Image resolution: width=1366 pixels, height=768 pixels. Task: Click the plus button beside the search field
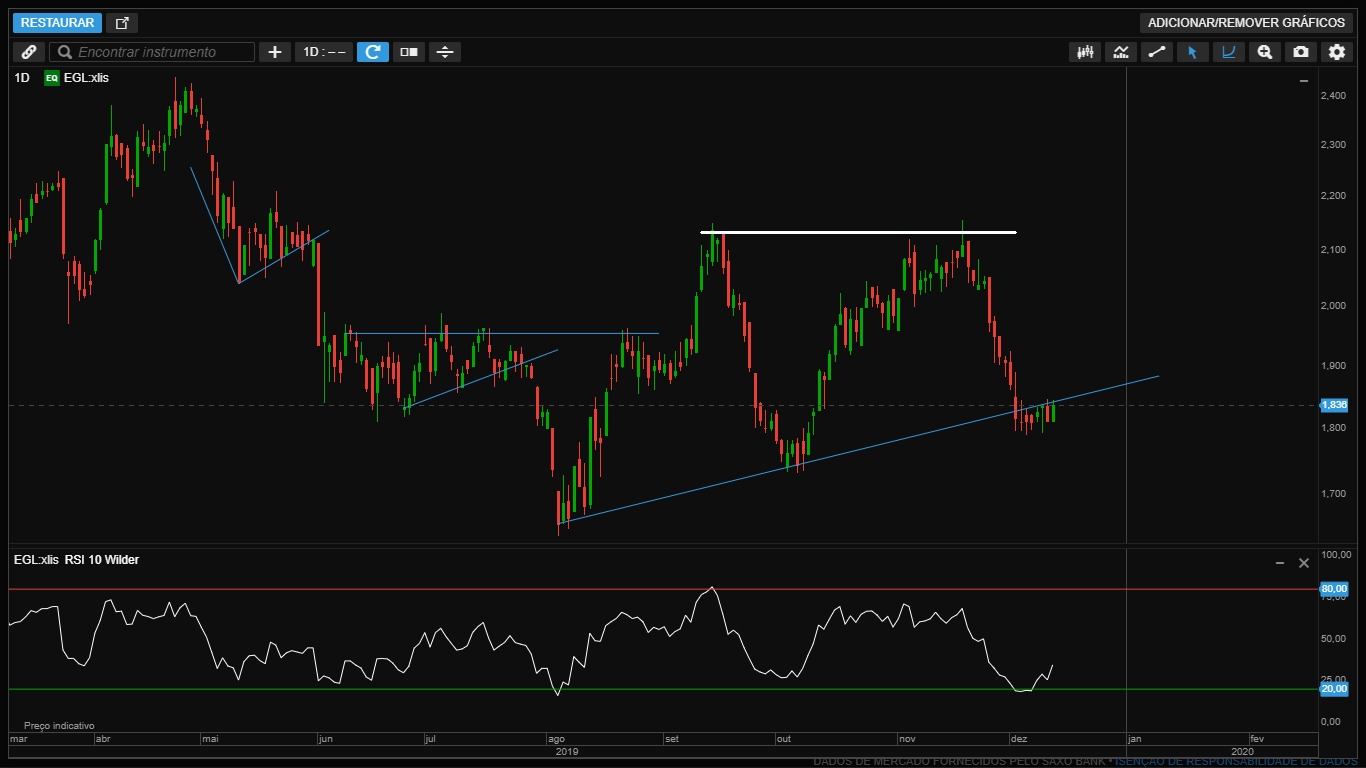(274, 52)
